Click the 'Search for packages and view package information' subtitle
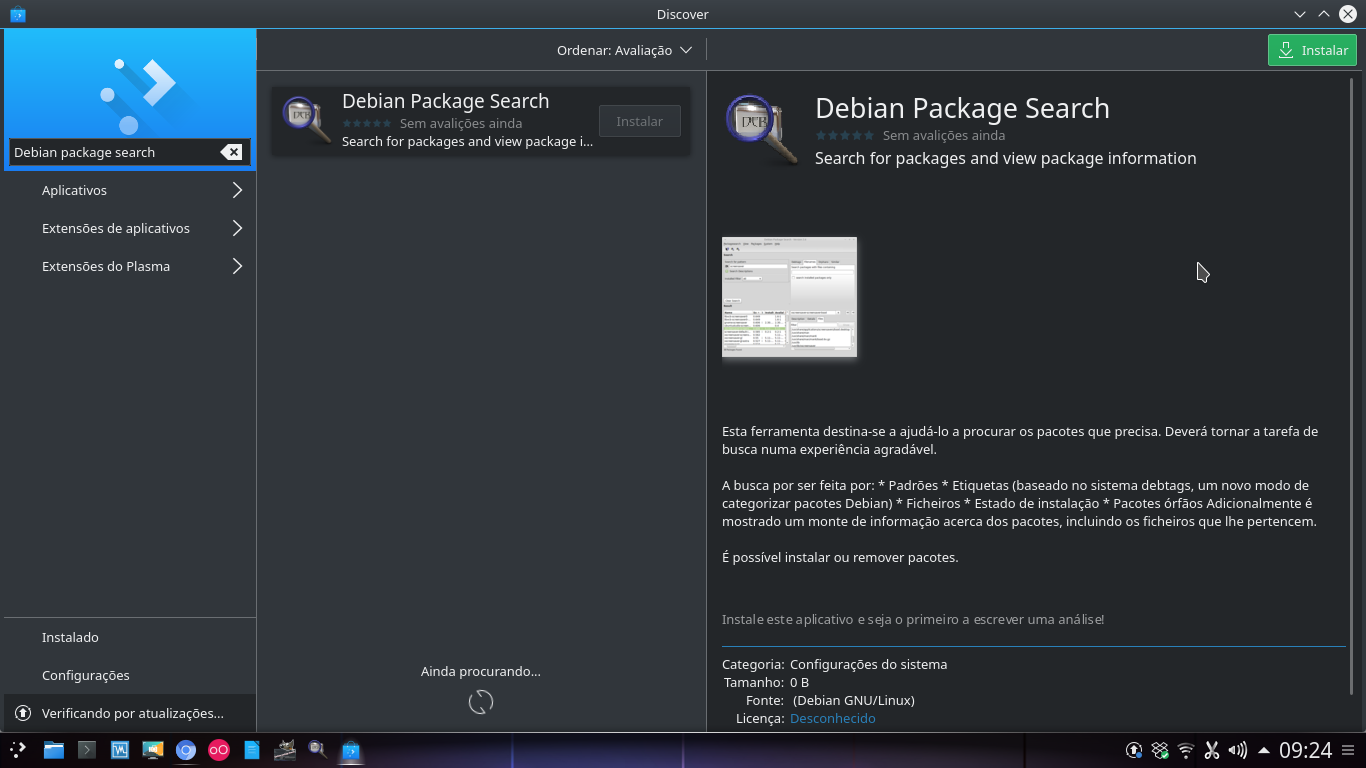Image resolution: width=1366 pixels, height=768 pixels. point(1005,158)
